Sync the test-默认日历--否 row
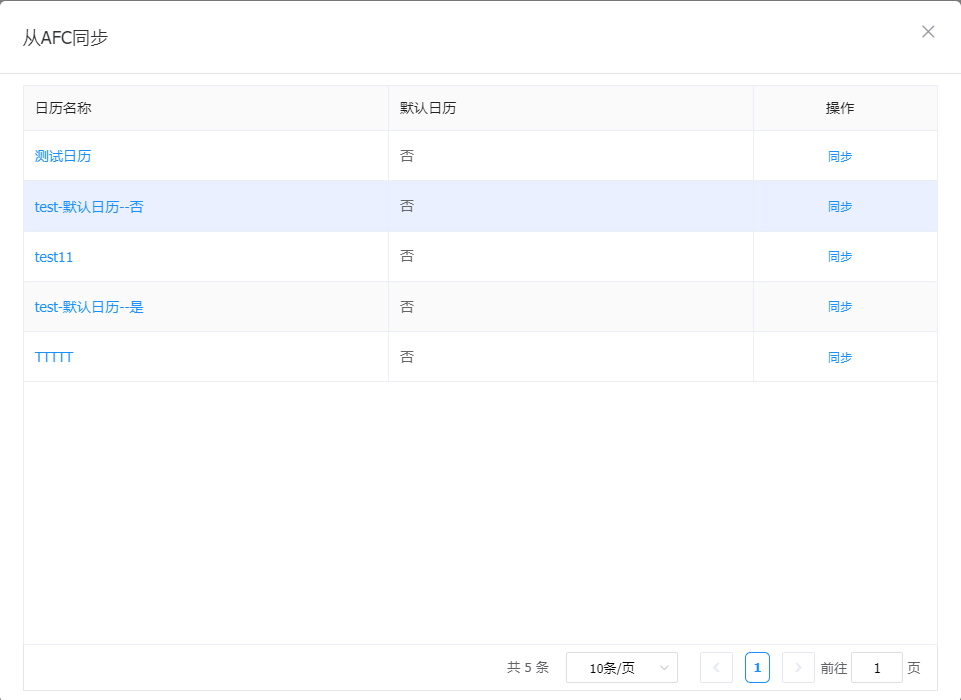The image size is (961, 700). point(840,207)
